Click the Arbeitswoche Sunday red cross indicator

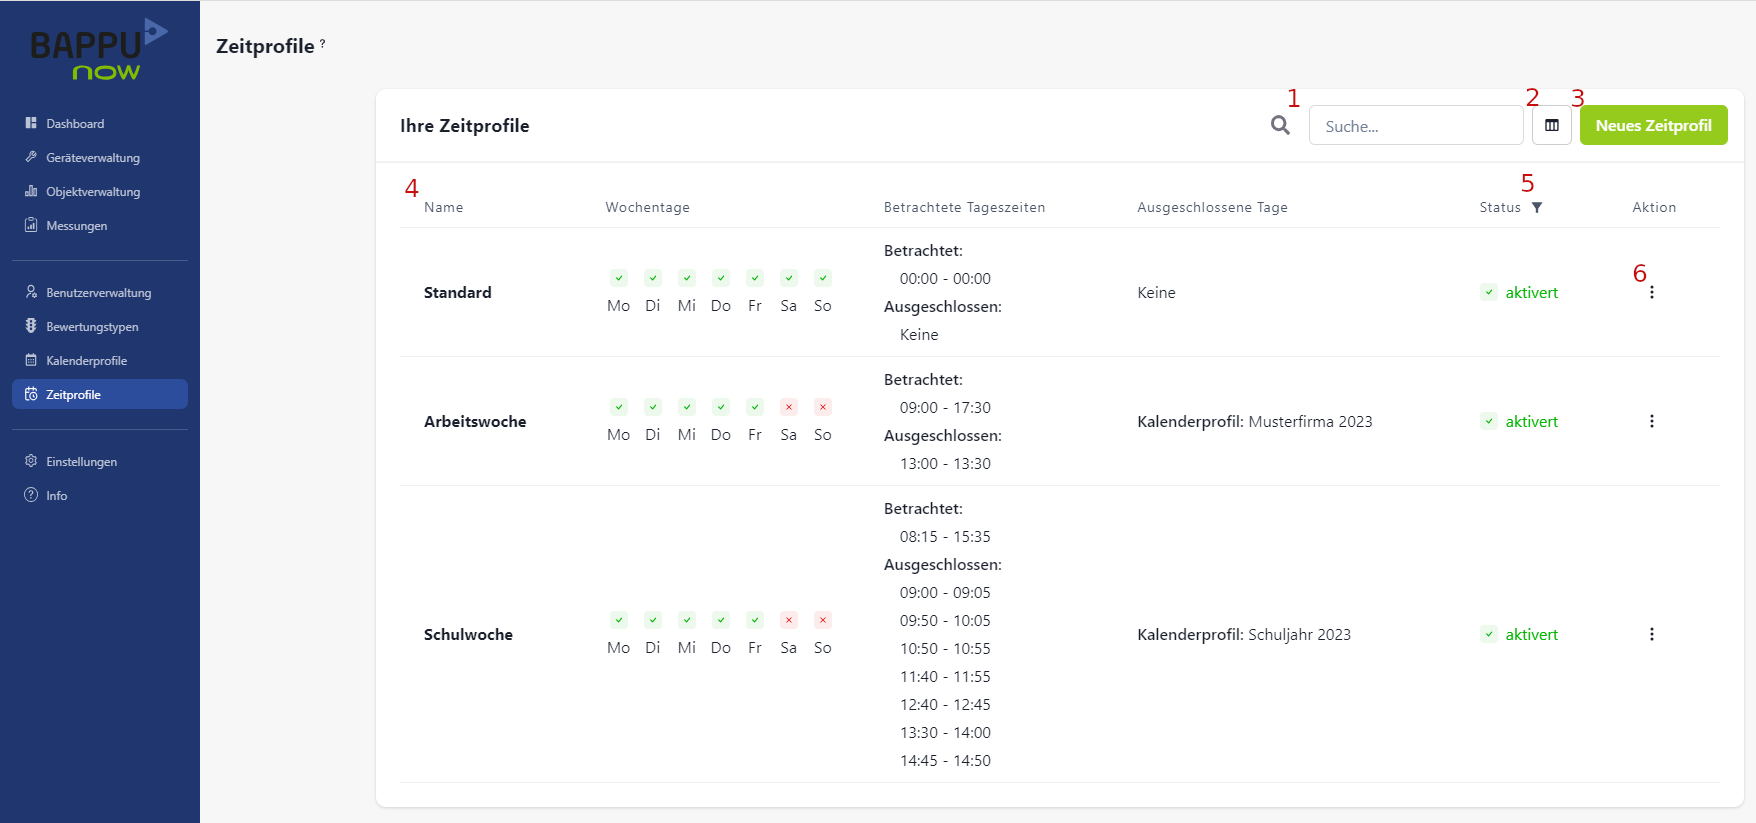tap(823, 407)
